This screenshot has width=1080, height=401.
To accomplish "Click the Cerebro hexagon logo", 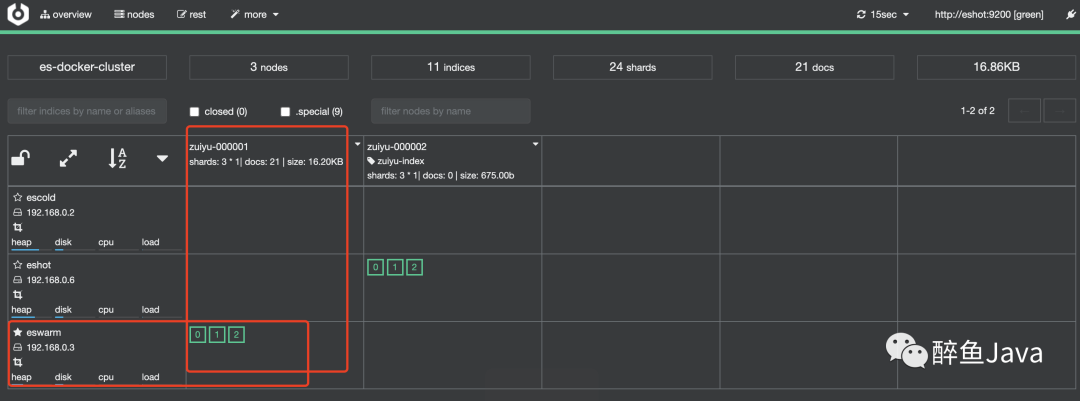I will click(19, 14).
